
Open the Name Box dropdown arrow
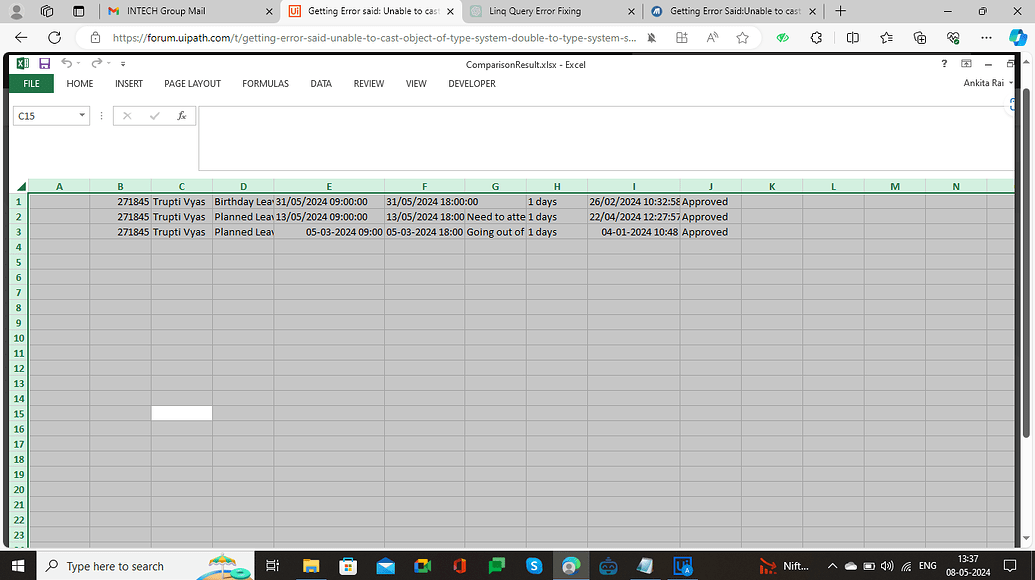pyautogui.click(x=81, y=115)
